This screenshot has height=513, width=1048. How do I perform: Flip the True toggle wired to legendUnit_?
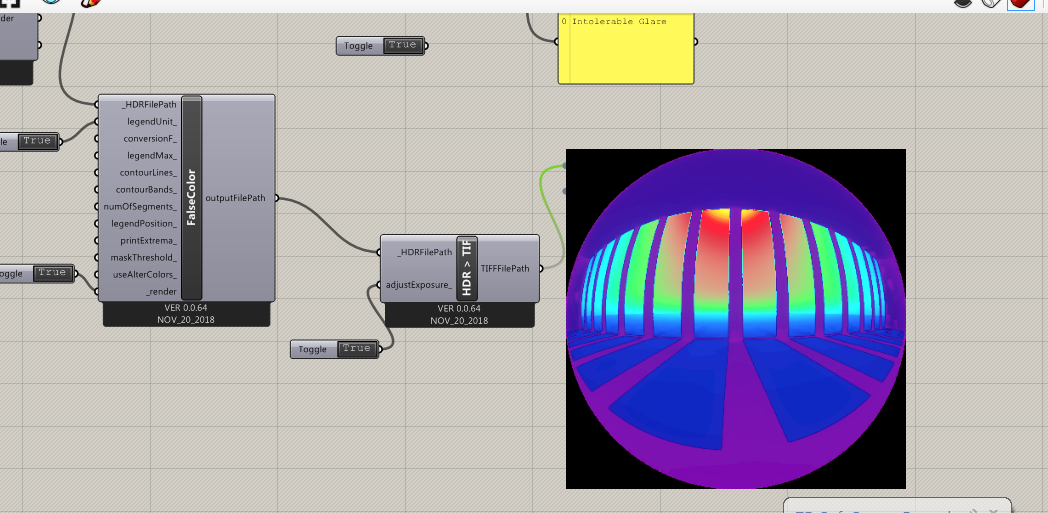click(36, 141)
